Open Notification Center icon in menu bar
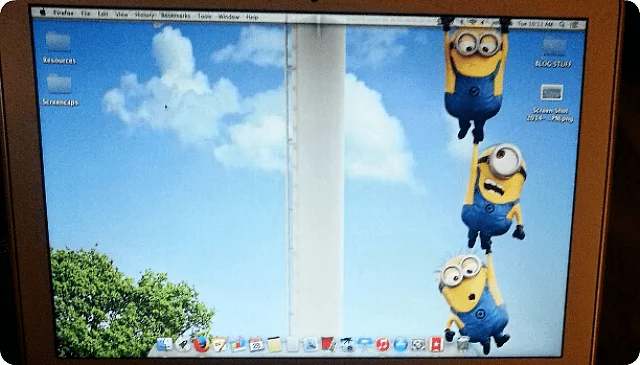This screenshot has width=640, height=365. click(575, 24)
